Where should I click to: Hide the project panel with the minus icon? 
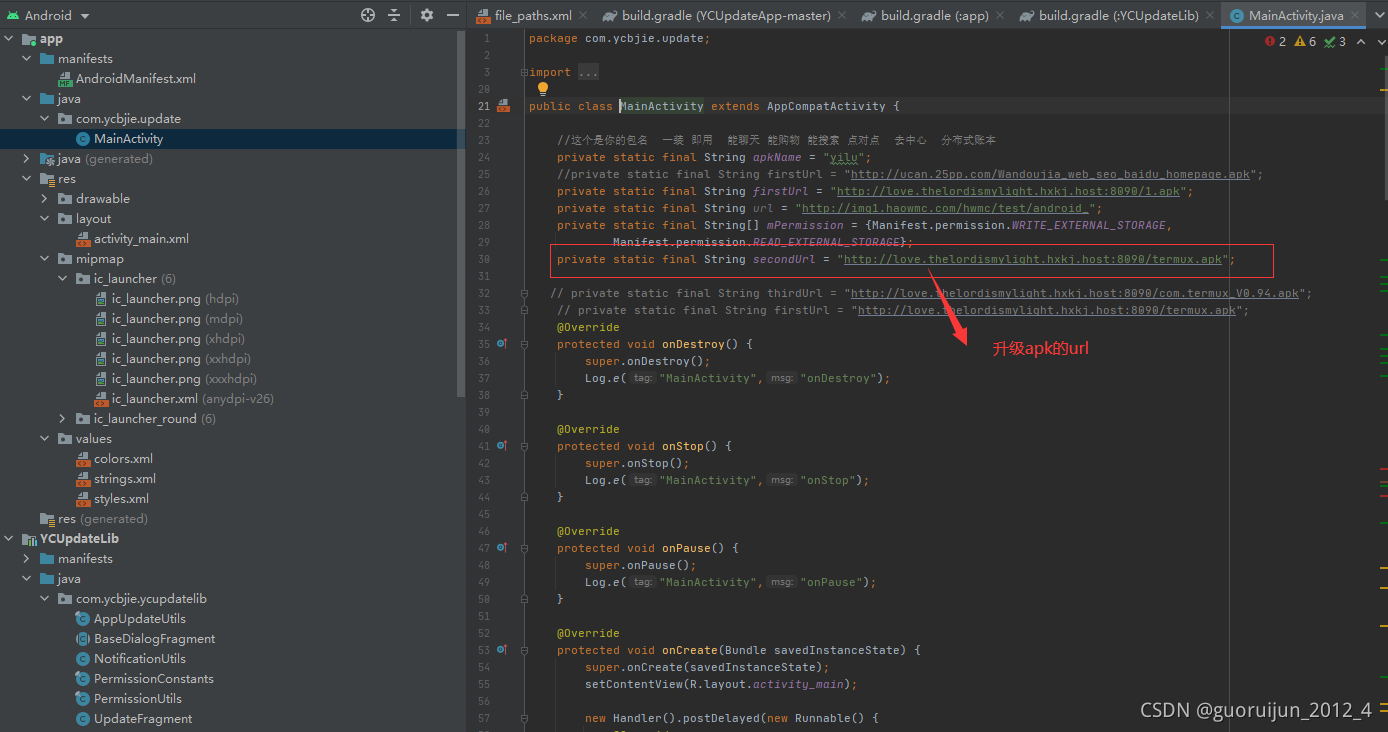click(x=453, y=15)
